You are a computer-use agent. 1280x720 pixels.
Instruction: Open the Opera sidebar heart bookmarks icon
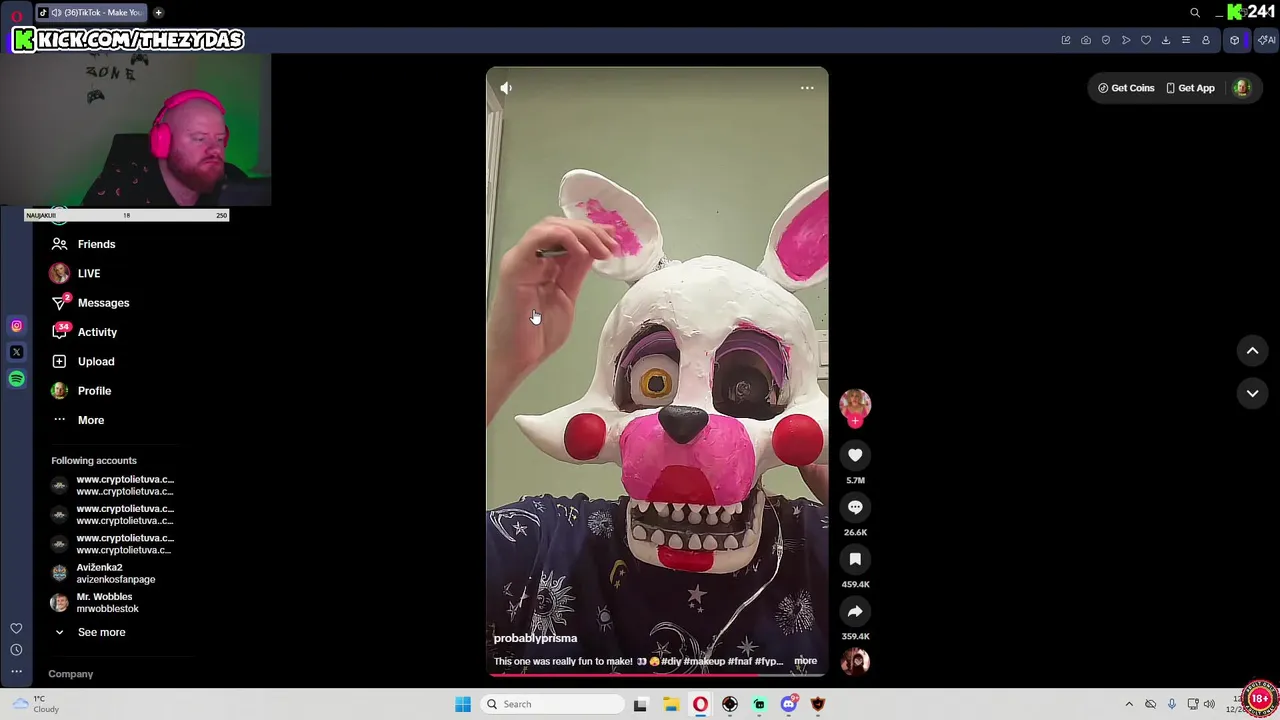[x=16, y=629]
